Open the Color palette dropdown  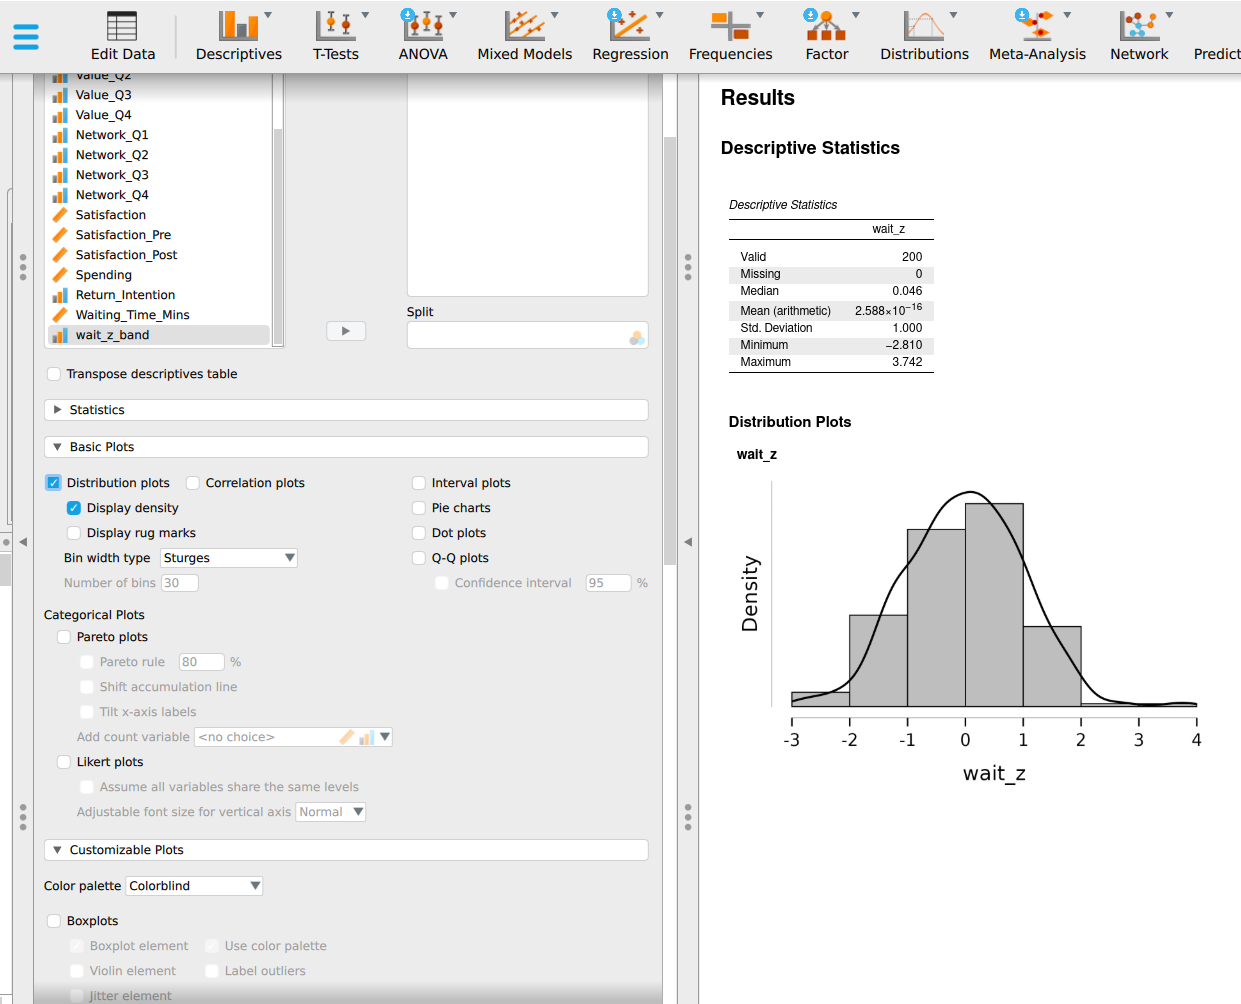[x=194, y=886]
